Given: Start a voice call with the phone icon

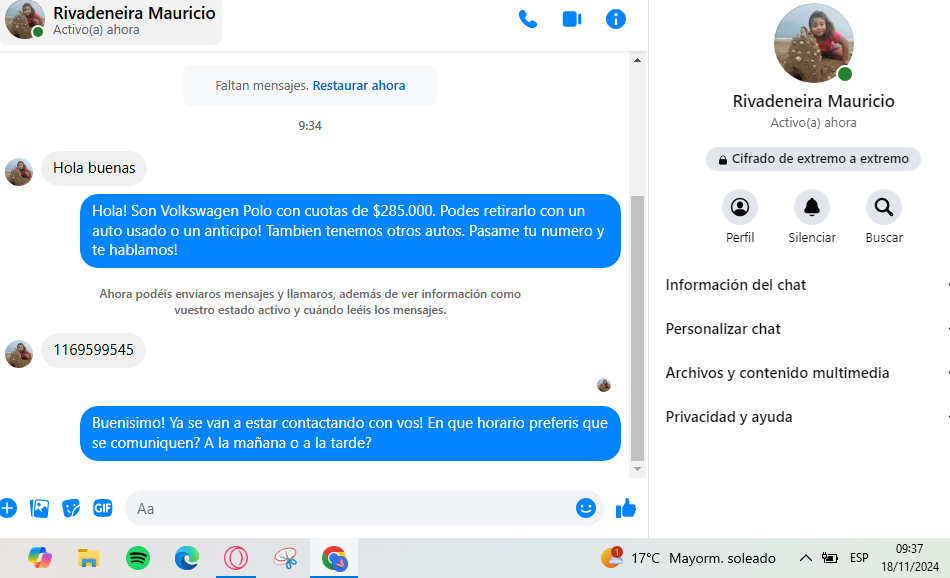Looking at the screenshot, I should pyautogui.click(x=528, y=19).
